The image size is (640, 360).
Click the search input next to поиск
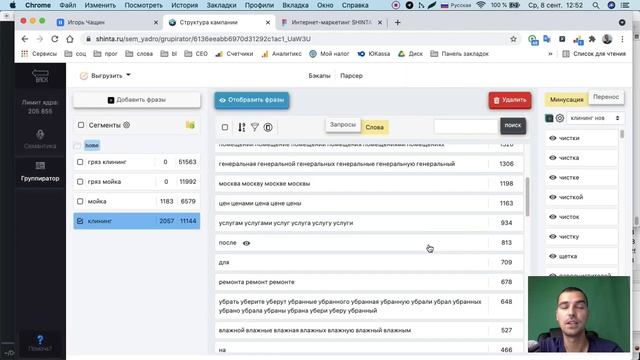click(467, 127)
